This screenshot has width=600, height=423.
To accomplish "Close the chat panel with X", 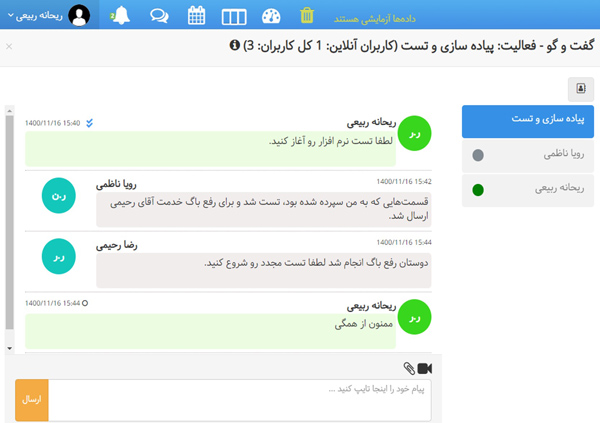I will click(9, 46).
